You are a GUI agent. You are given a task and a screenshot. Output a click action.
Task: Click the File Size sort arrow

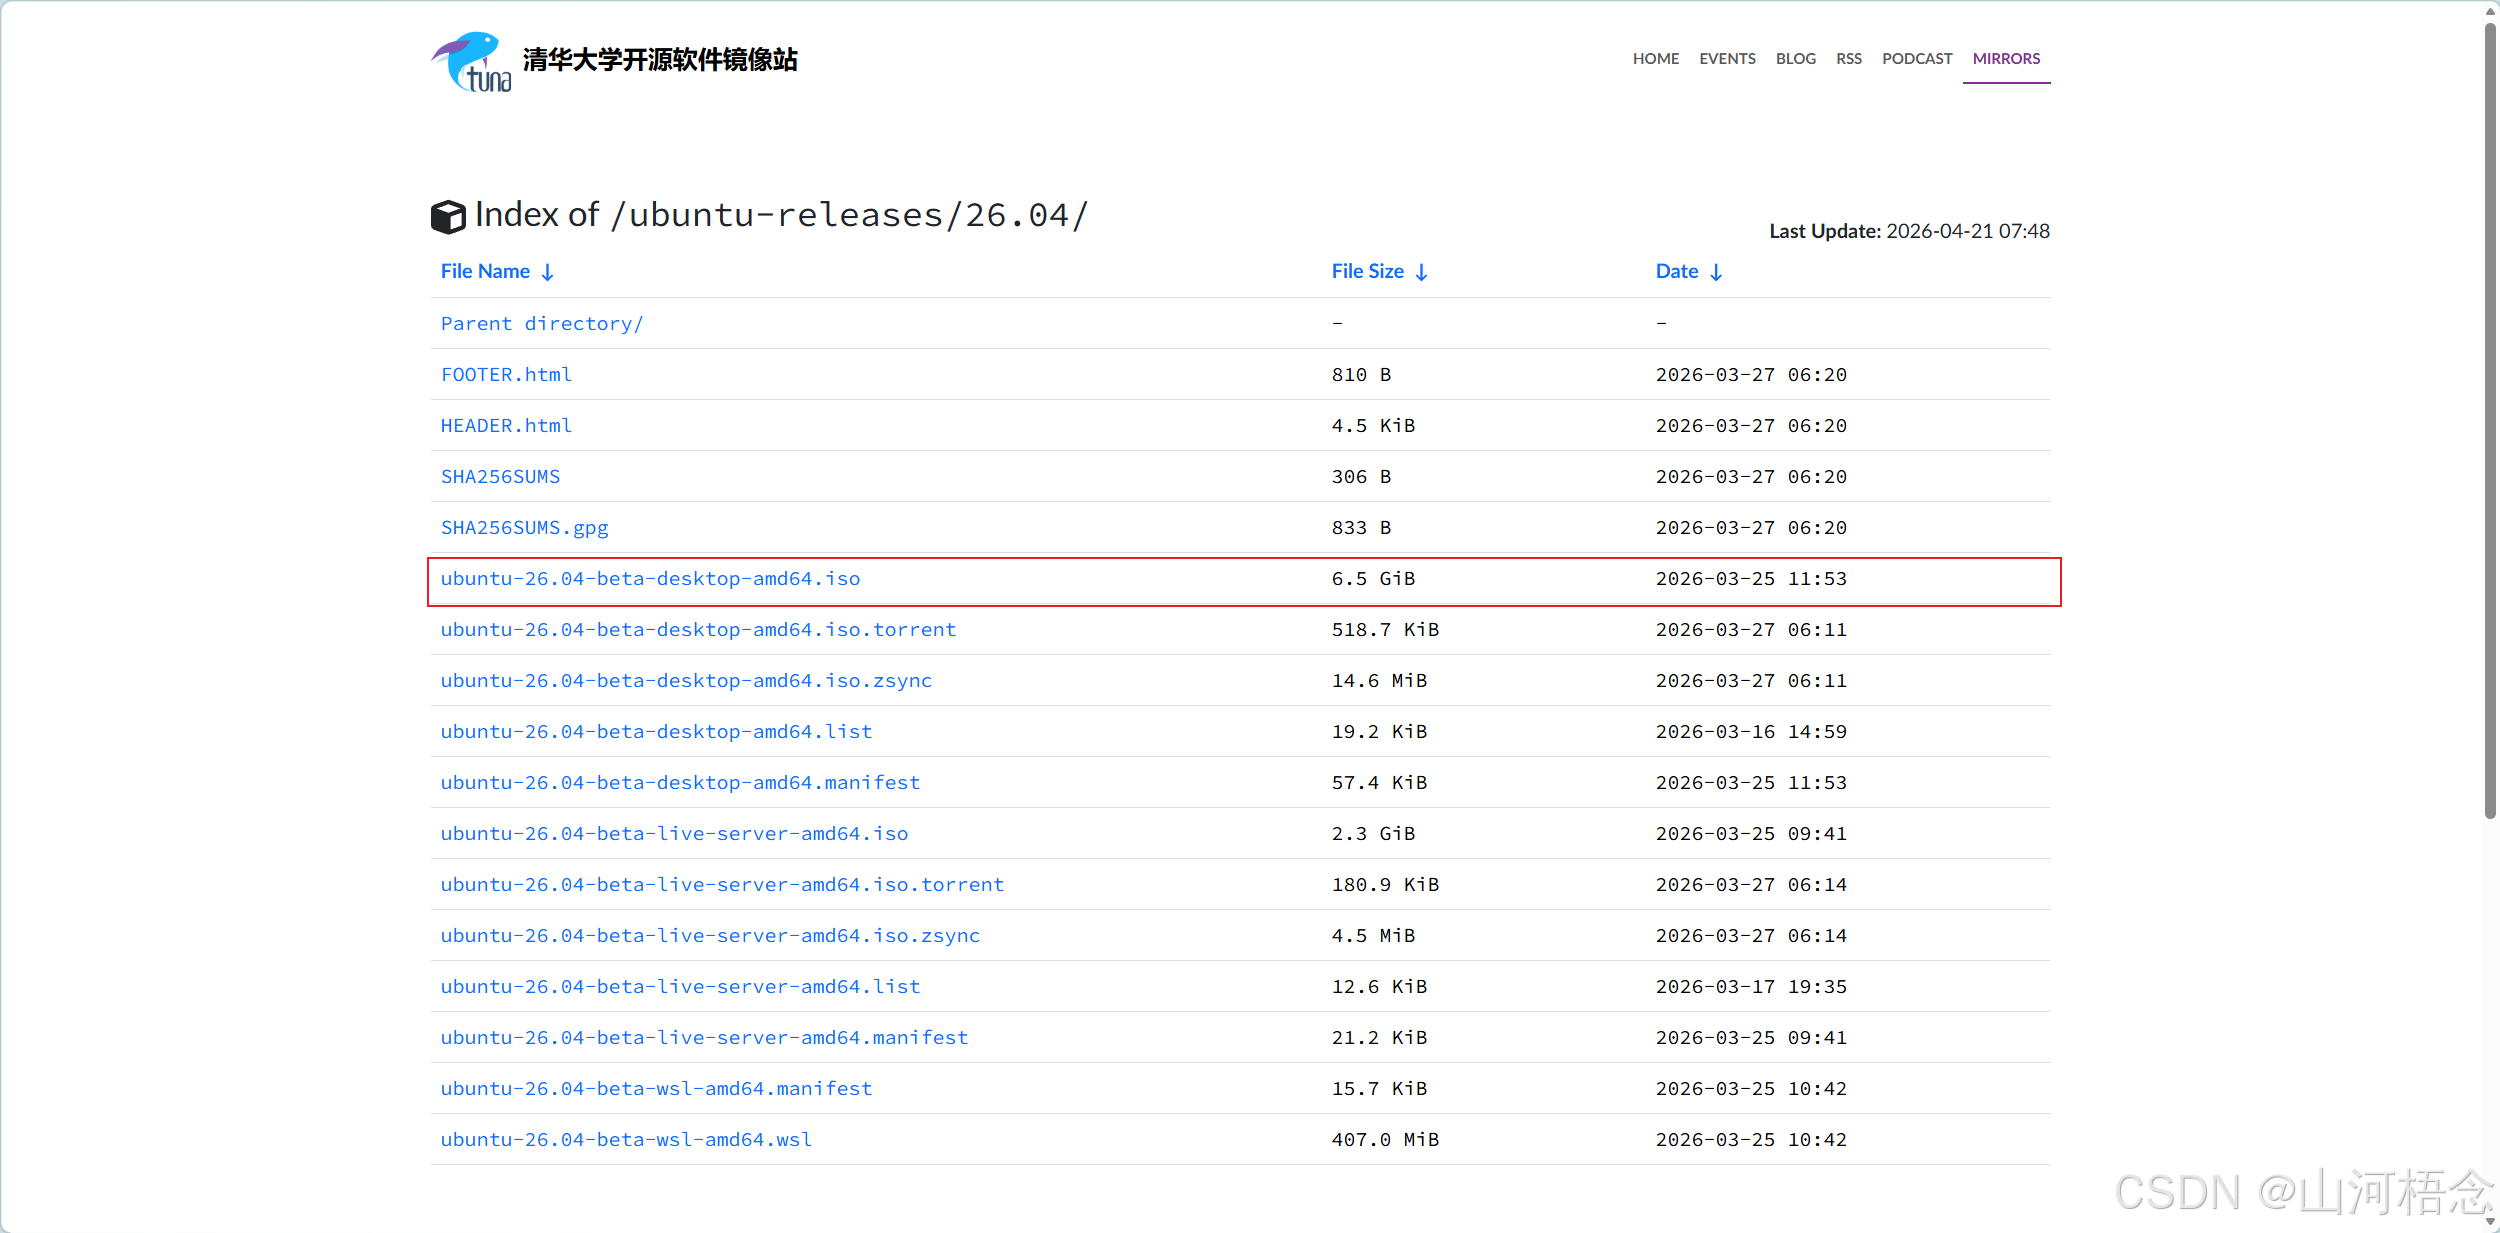[x=1421, y=272]
